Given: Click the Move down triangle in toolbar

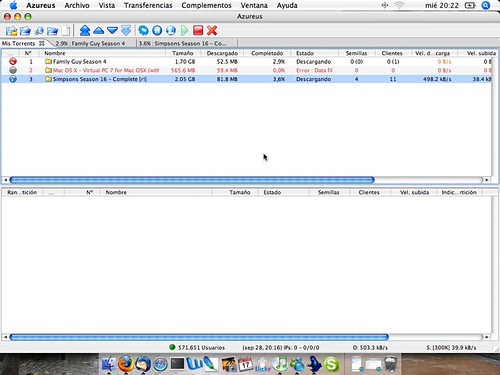Looking at the screenshot, I should (x=112, y=31).
